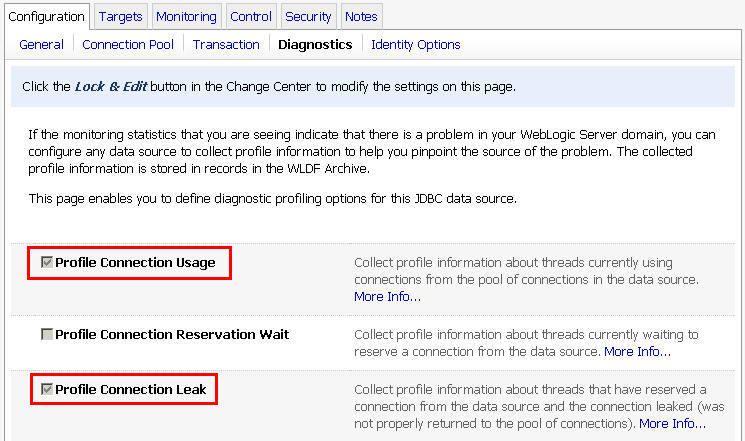Go to the Control tab

(x=251, y=17)
